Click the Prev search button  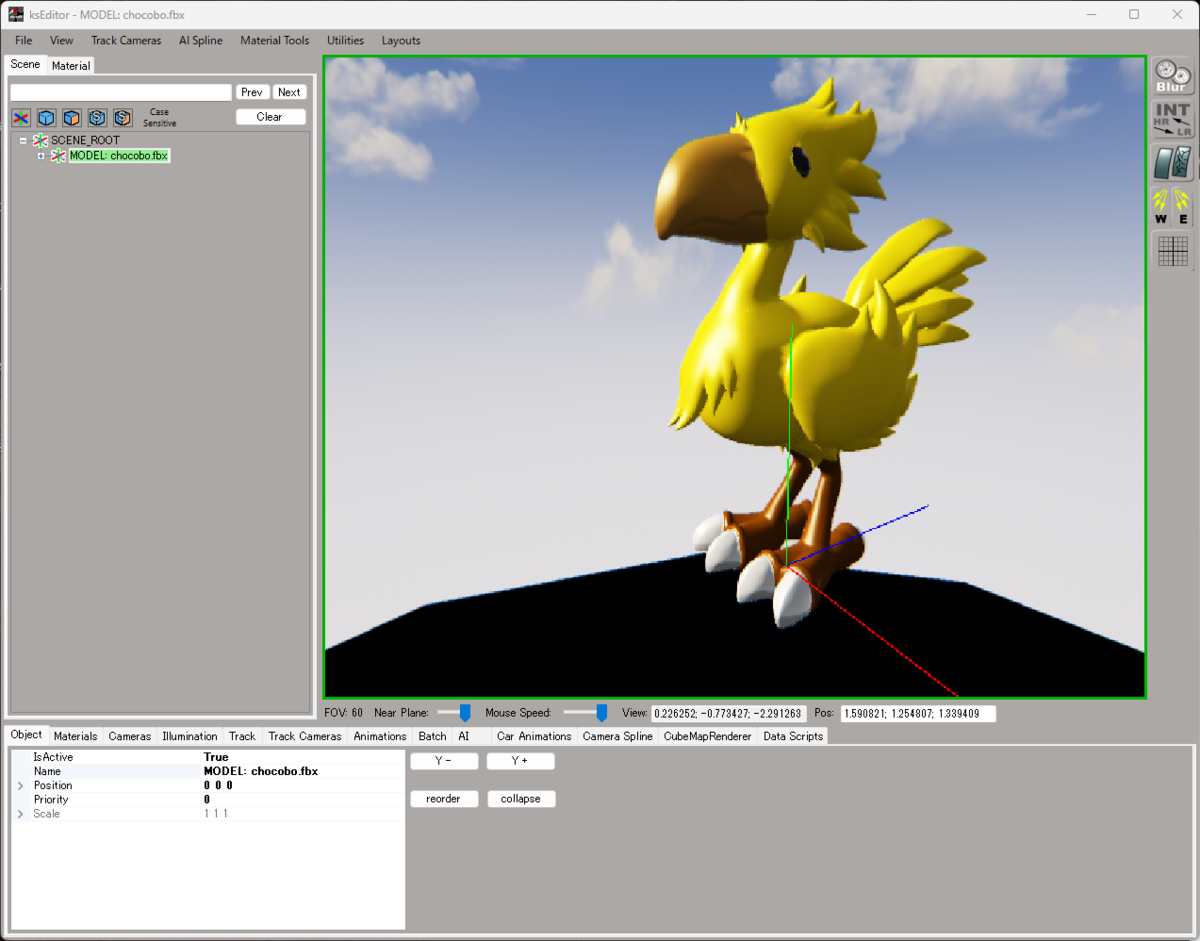(x=253, y=92)
